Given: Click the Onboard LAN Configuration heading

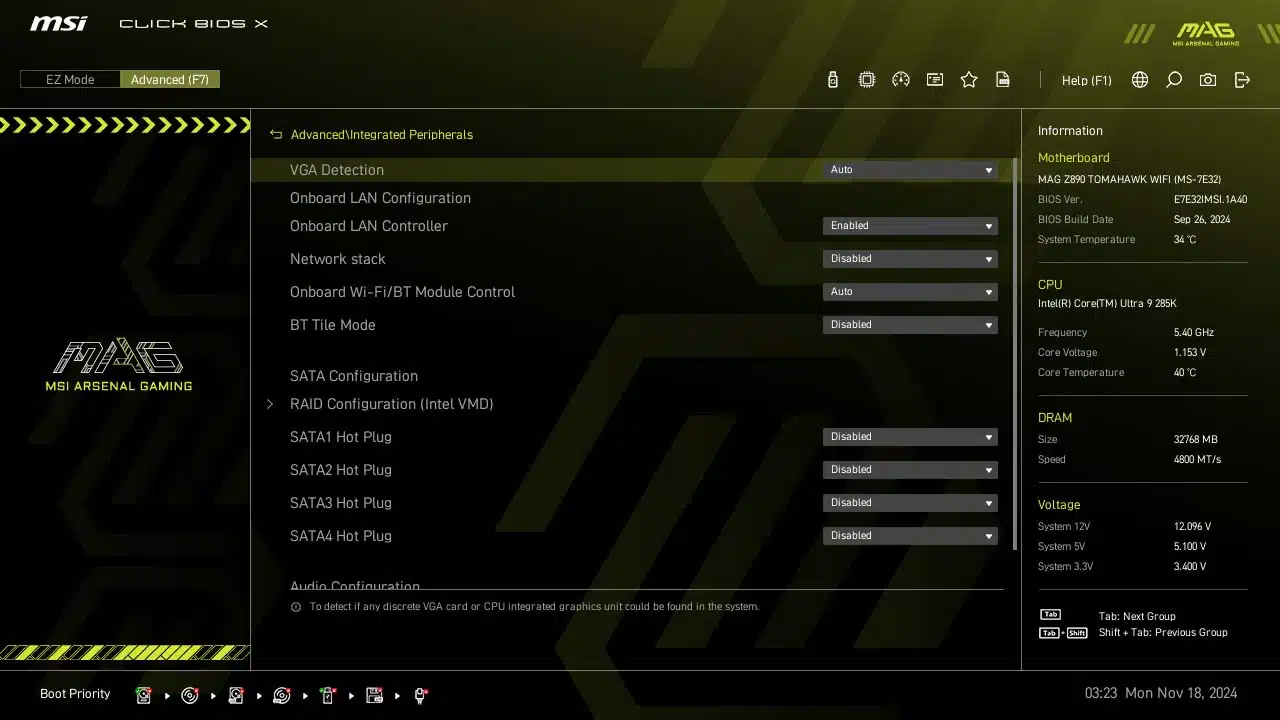Looking at the screenshot, I should point(380,198).
